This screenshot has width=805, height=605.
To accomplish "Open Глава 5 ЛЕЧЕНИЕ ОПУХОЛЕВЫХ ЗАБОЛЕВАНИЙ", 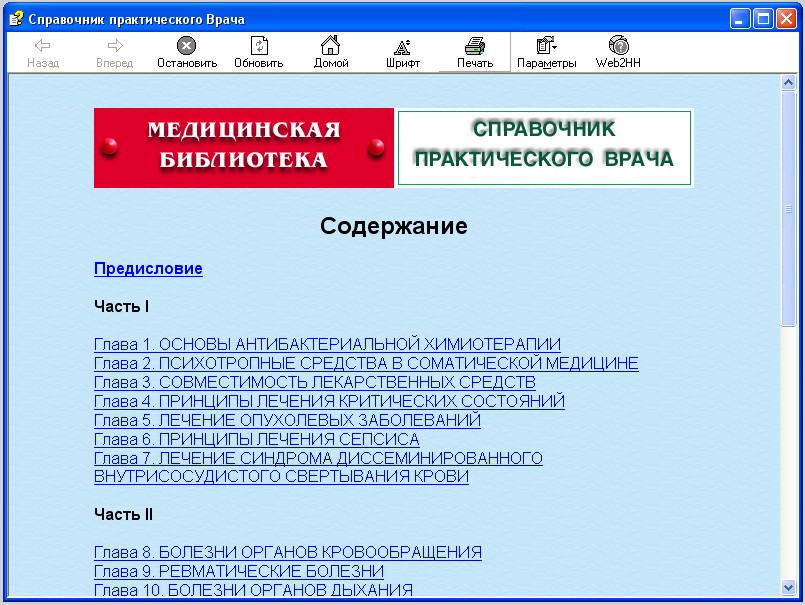I will click(x=288, y=420).
